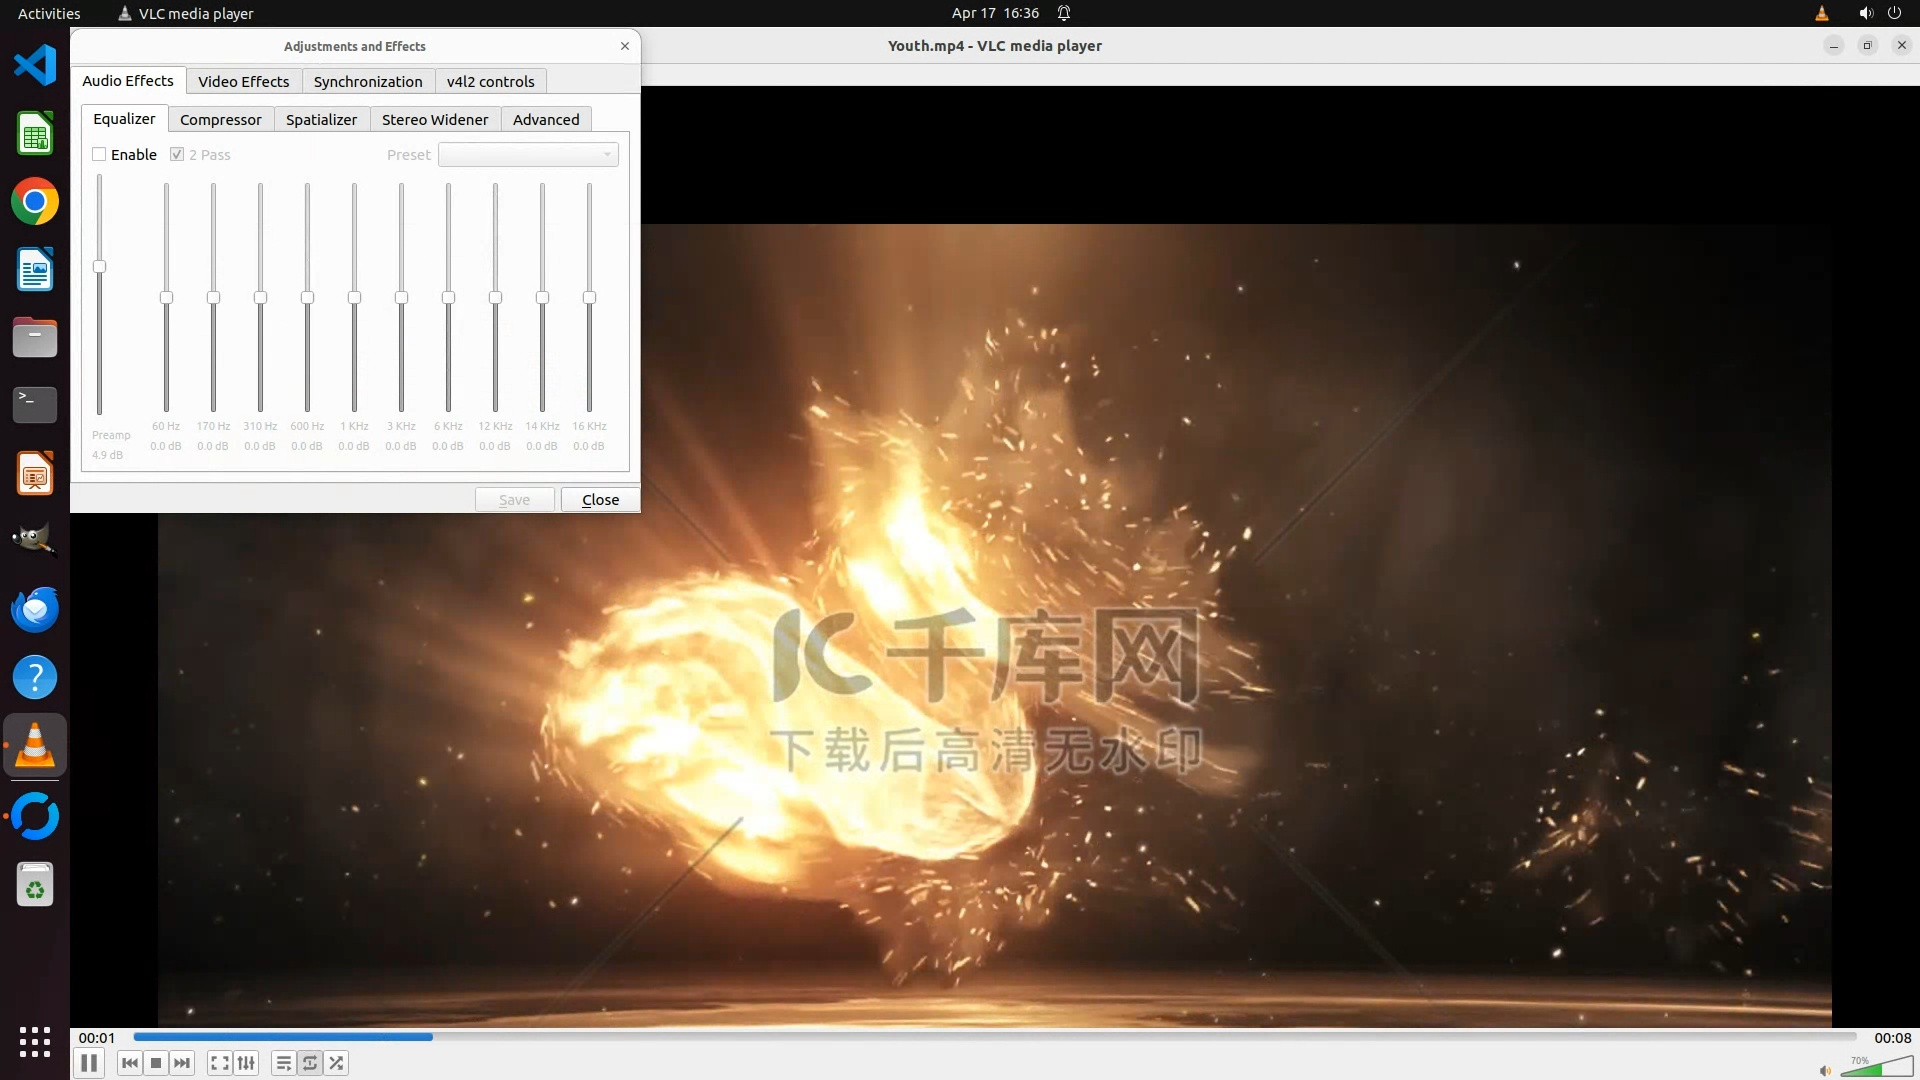Switch to the Video Effects tab
1920x1080 pixels.
[243, 81]
